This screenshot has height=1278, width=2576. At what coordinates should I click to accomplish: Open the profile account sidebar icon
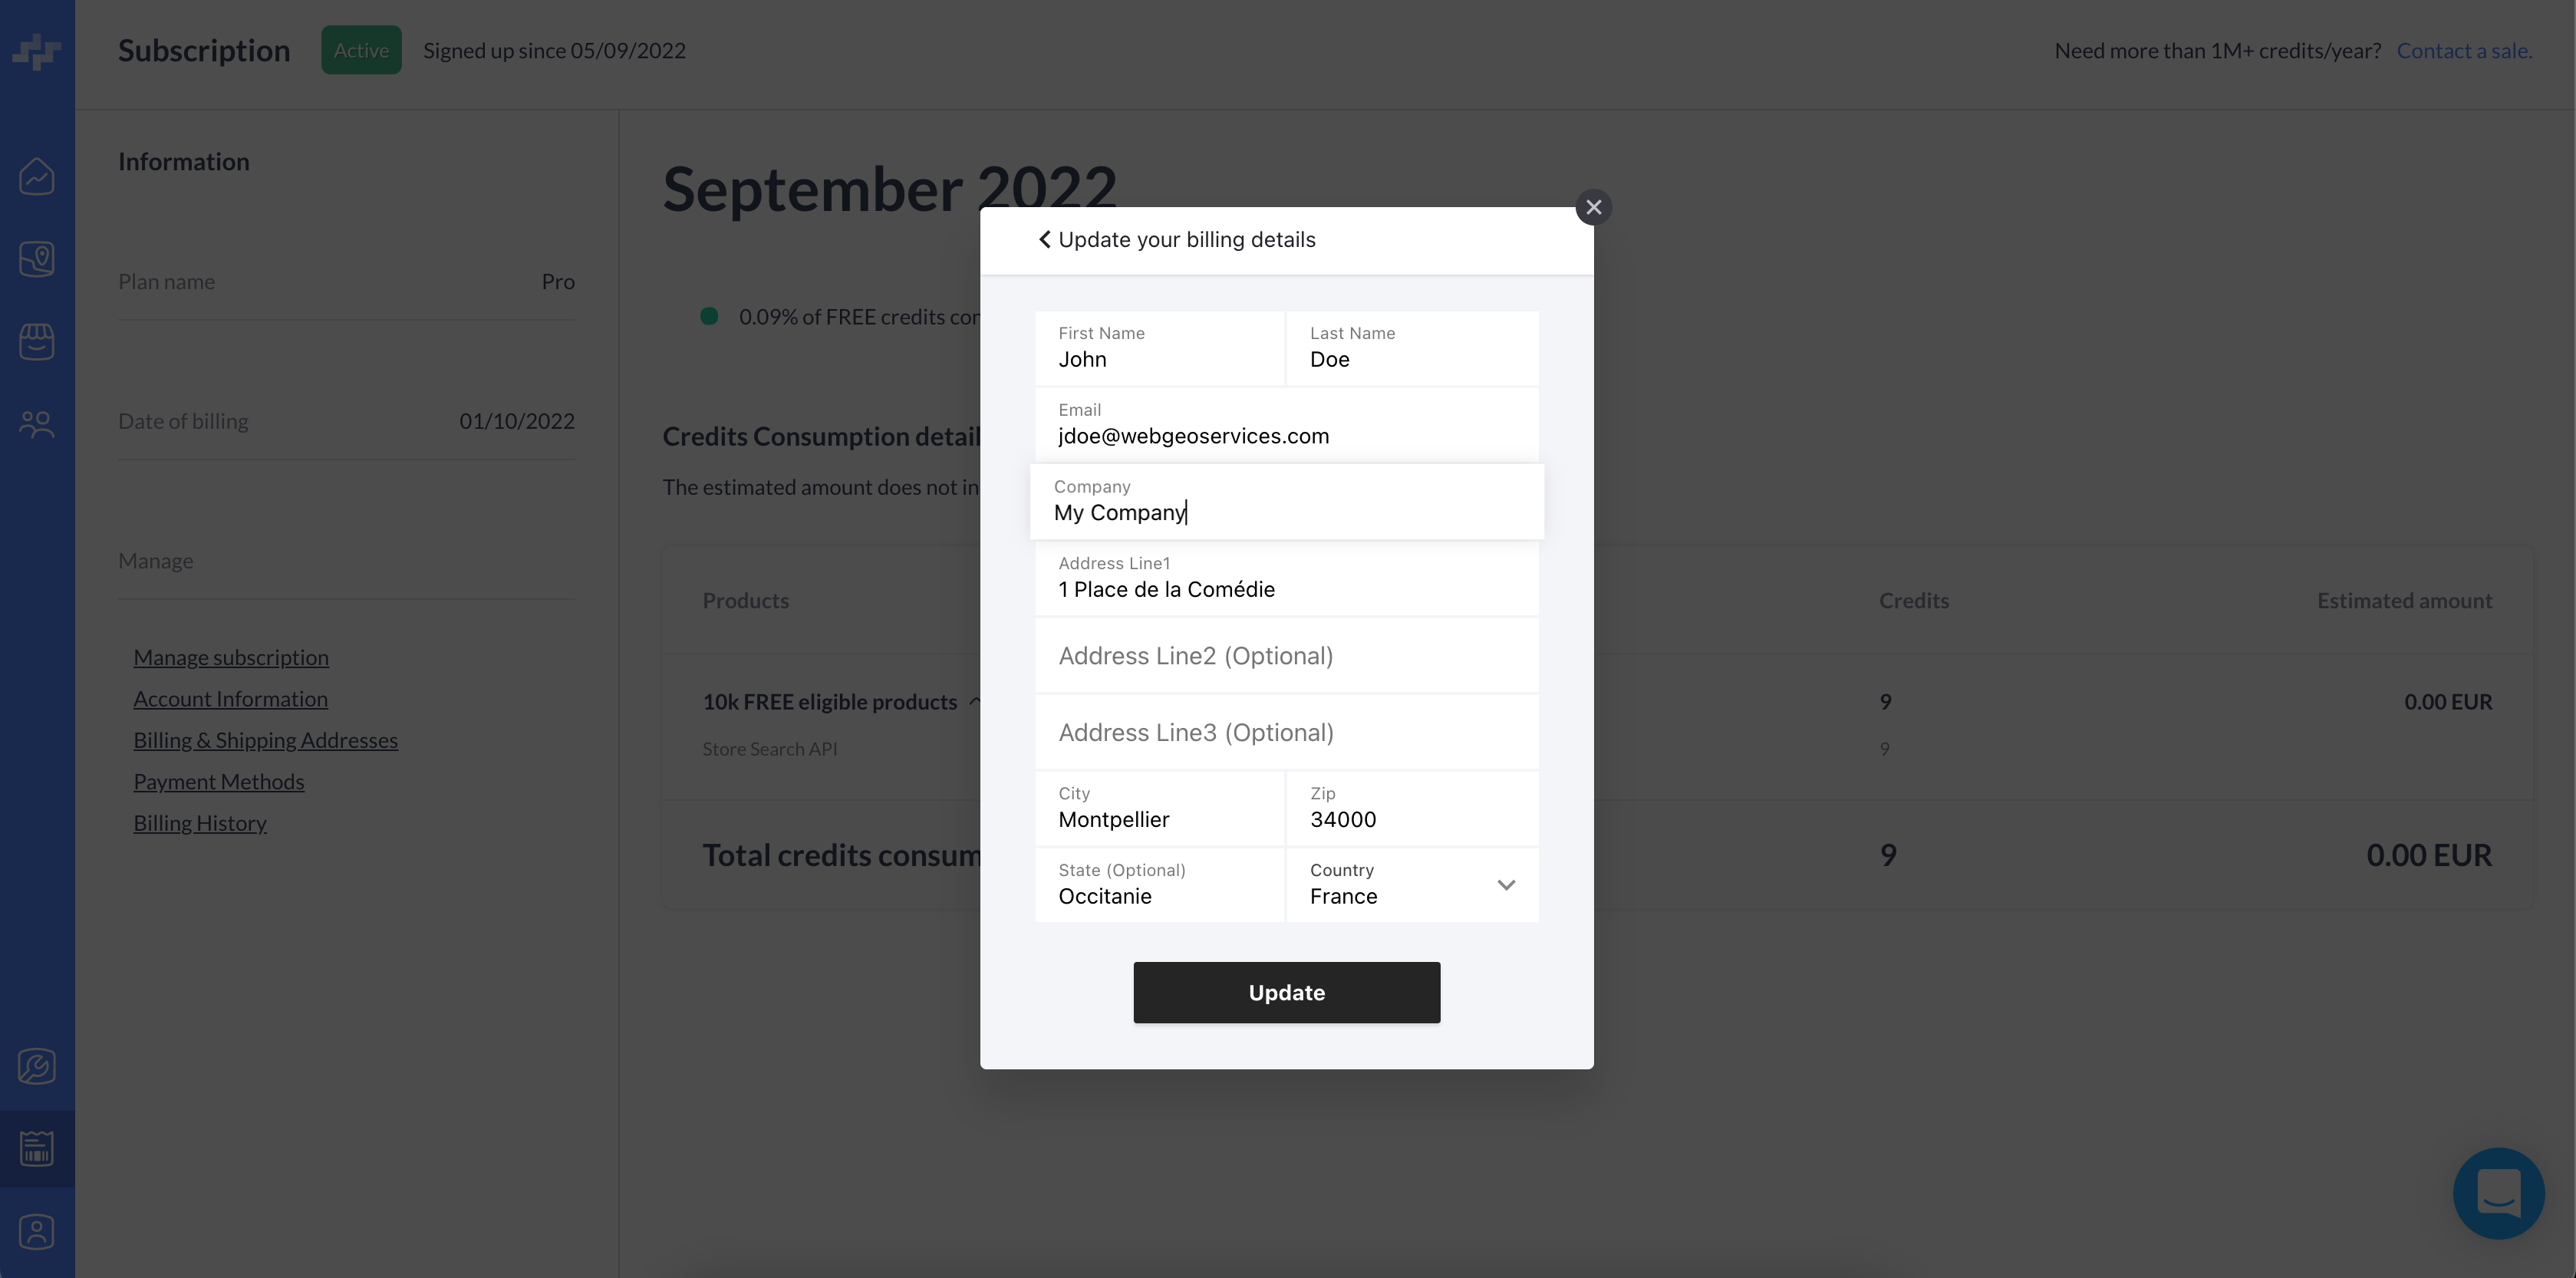pos(37,1231)
